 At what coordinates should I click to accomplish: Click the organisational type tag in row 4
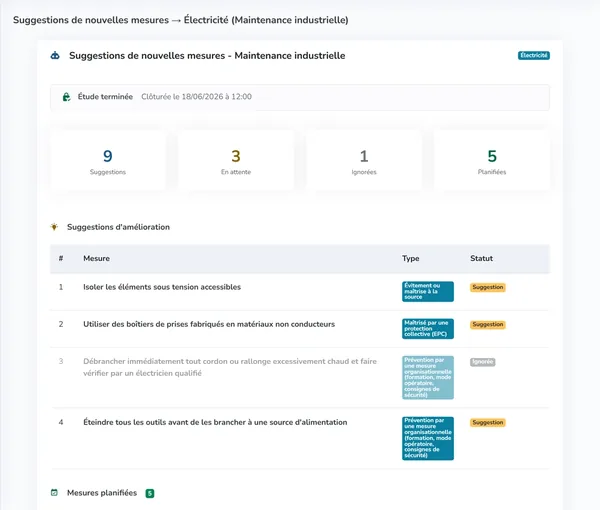[428, 438]
